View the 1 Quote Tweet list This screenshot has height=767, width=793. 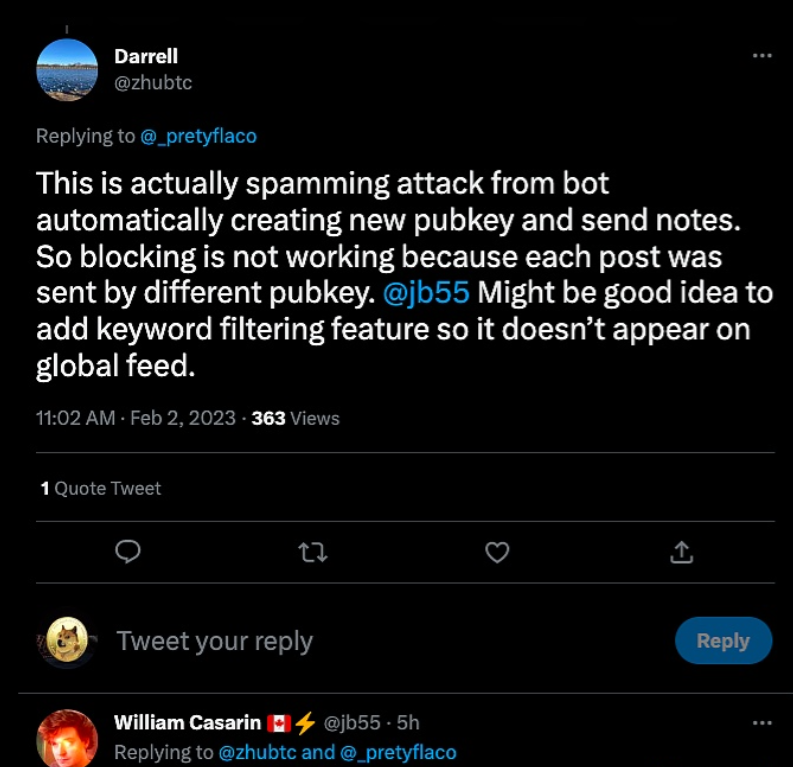click(101, 488)
